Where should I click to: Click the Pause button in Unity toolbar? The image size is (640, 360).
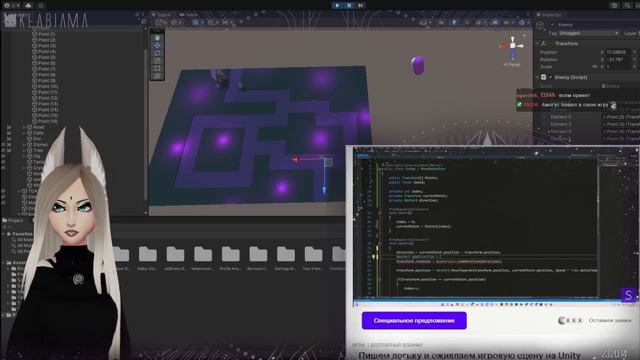349,5
